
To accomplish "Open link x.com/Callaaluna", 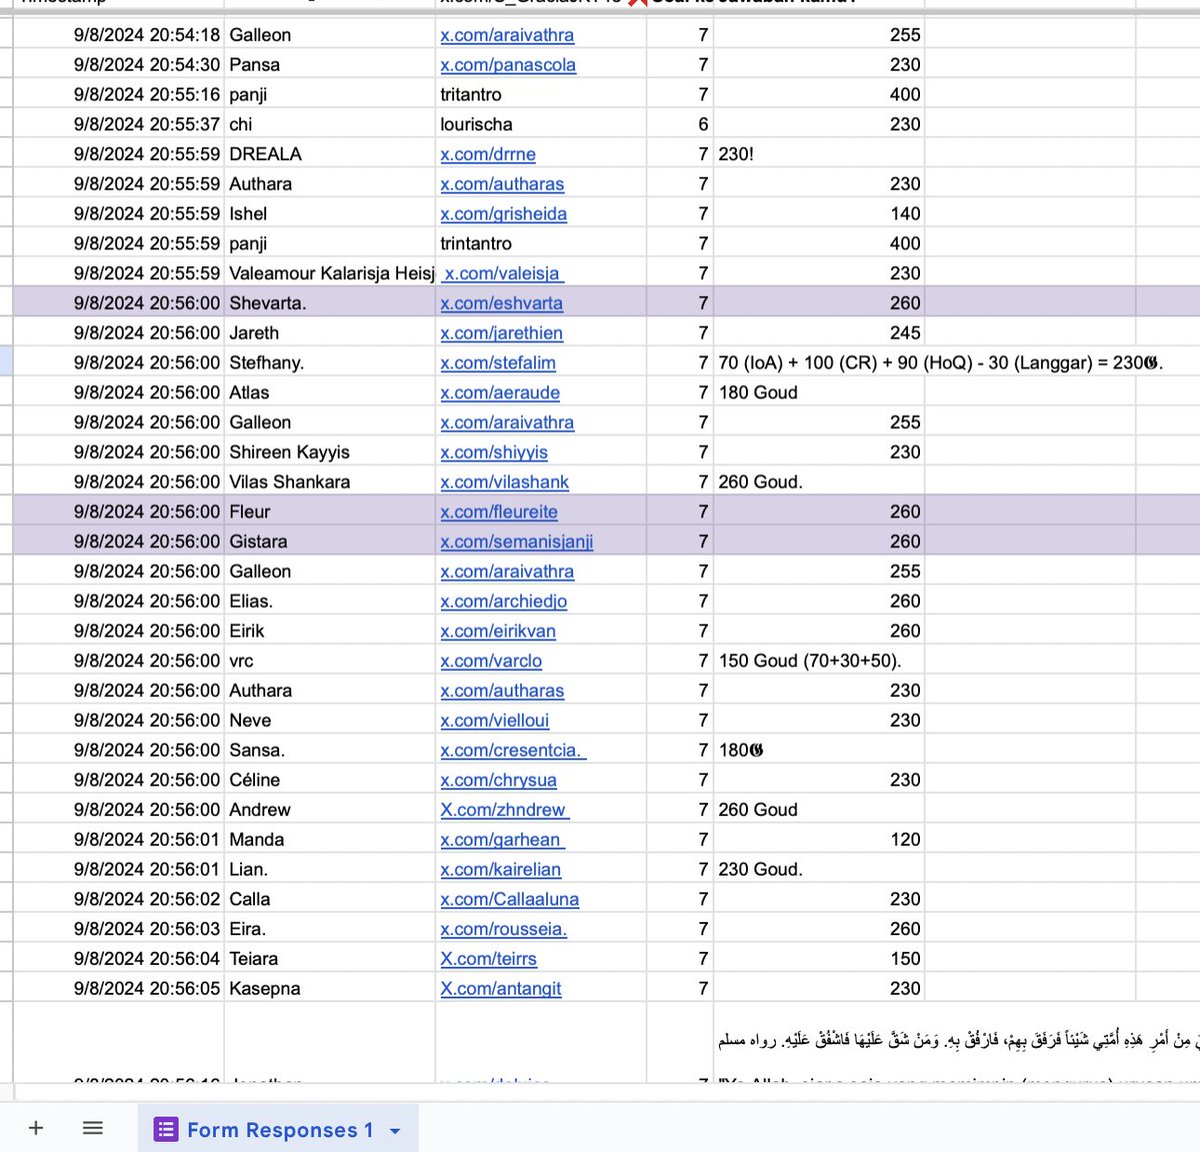I will click(509, 899).
